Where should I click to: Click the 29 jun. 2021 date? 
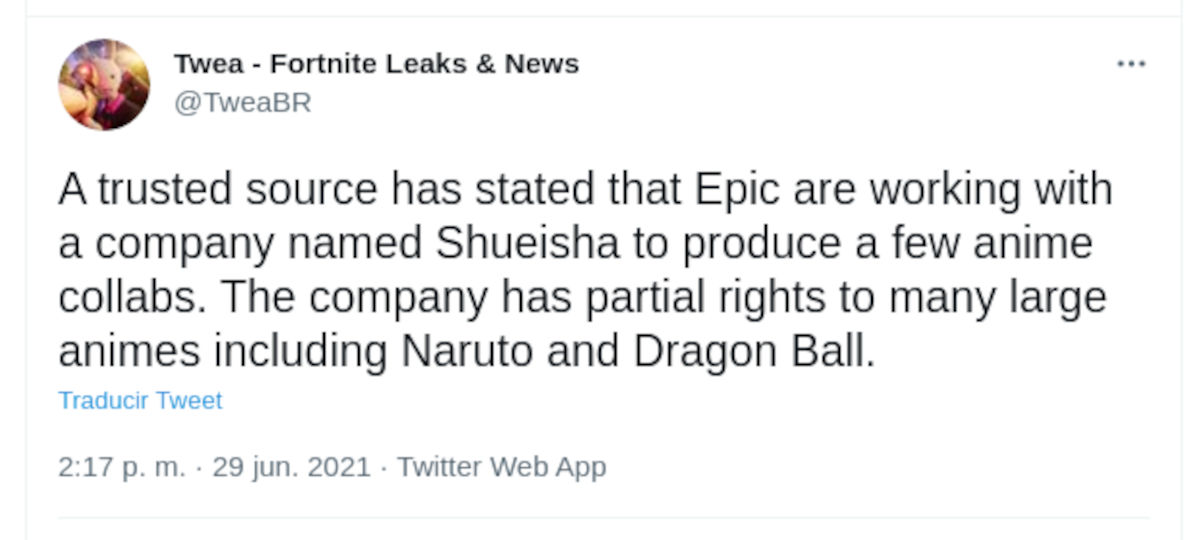tap(291, 467)
